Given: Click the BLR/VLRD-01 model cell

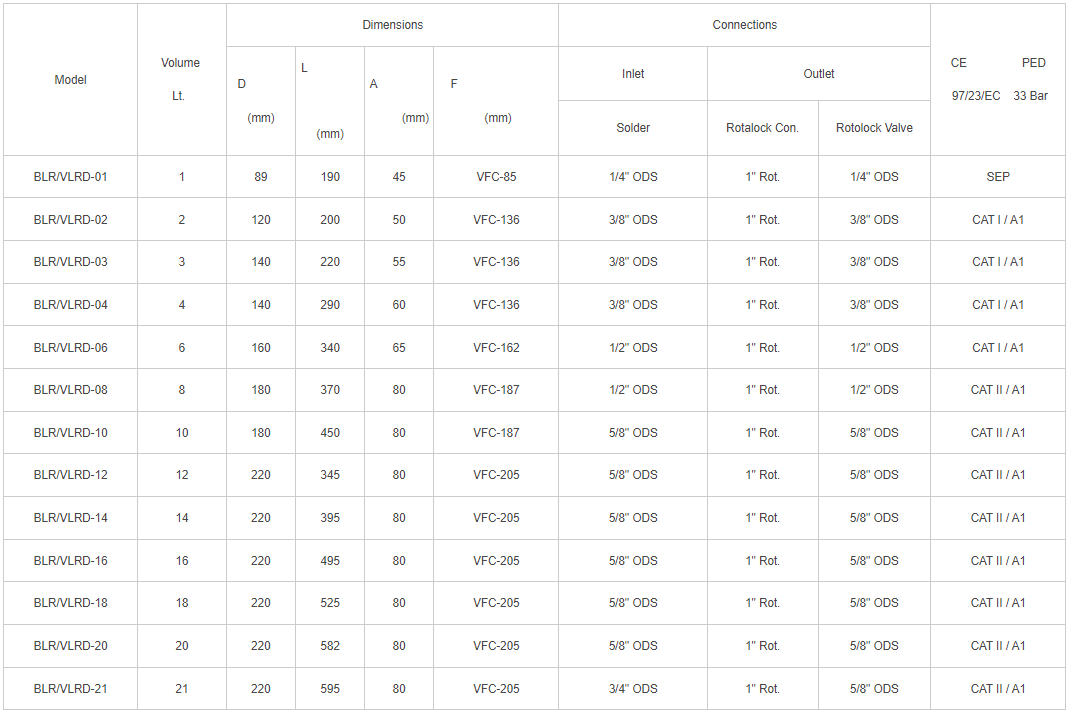Looking at the screenshot, I should pos(70,177).
